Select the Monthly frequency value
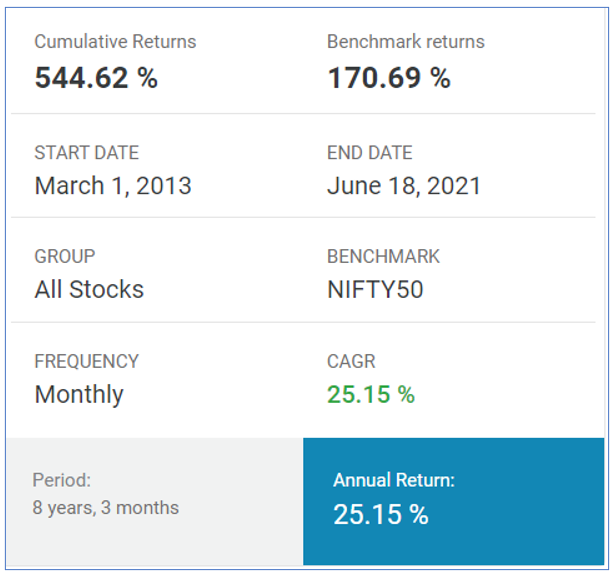The image size is (615, 576). (x=79, y=394)
